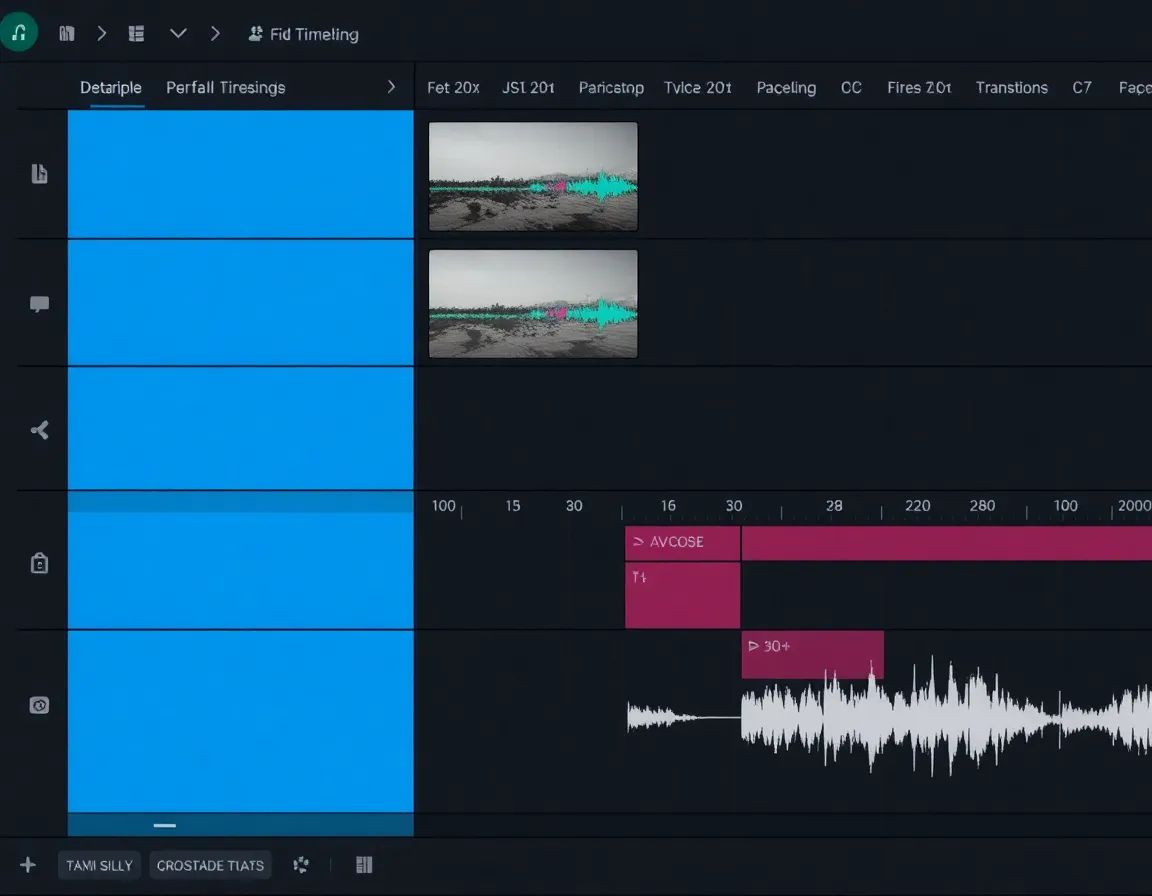Click the list view icon near top left
This screenshot has height=896, width=1152.
pos(136,32)
